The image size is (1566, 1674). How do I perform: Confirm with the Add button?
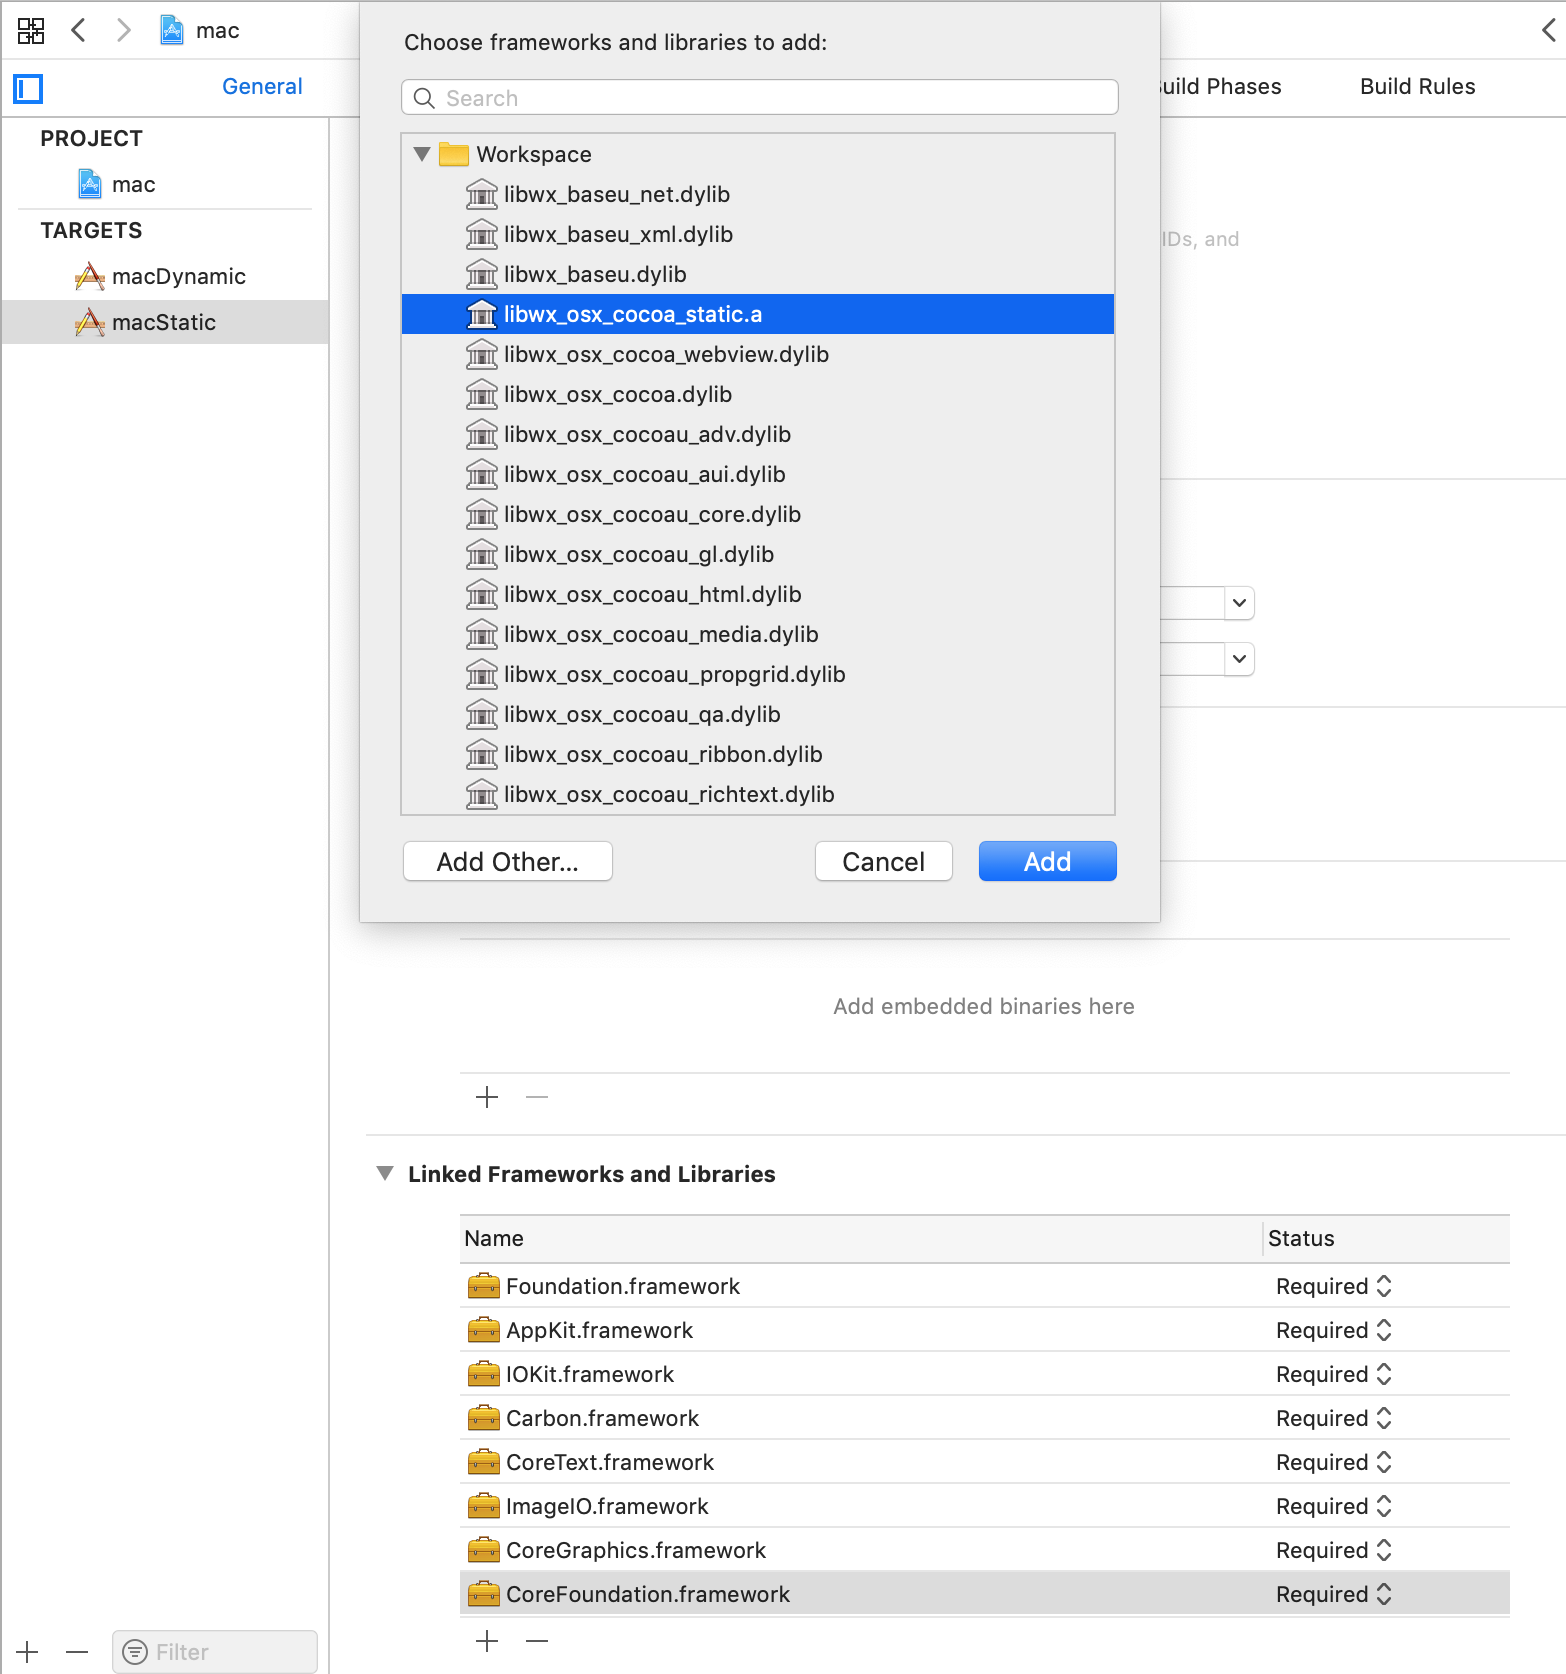coord(1048,861)
